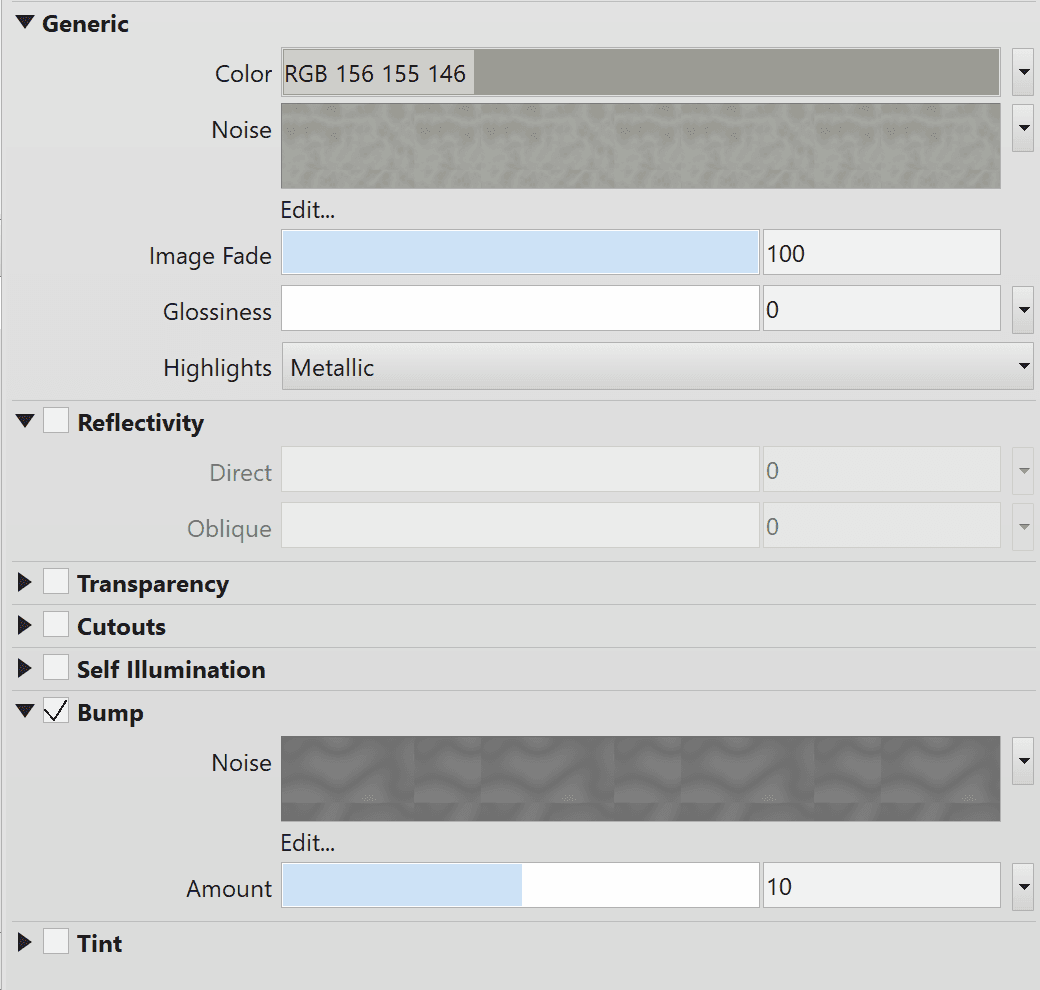Expand the Cutouts section
Image resolution: width=1040 pixels, height=990 pixels.
click(24, 627)
